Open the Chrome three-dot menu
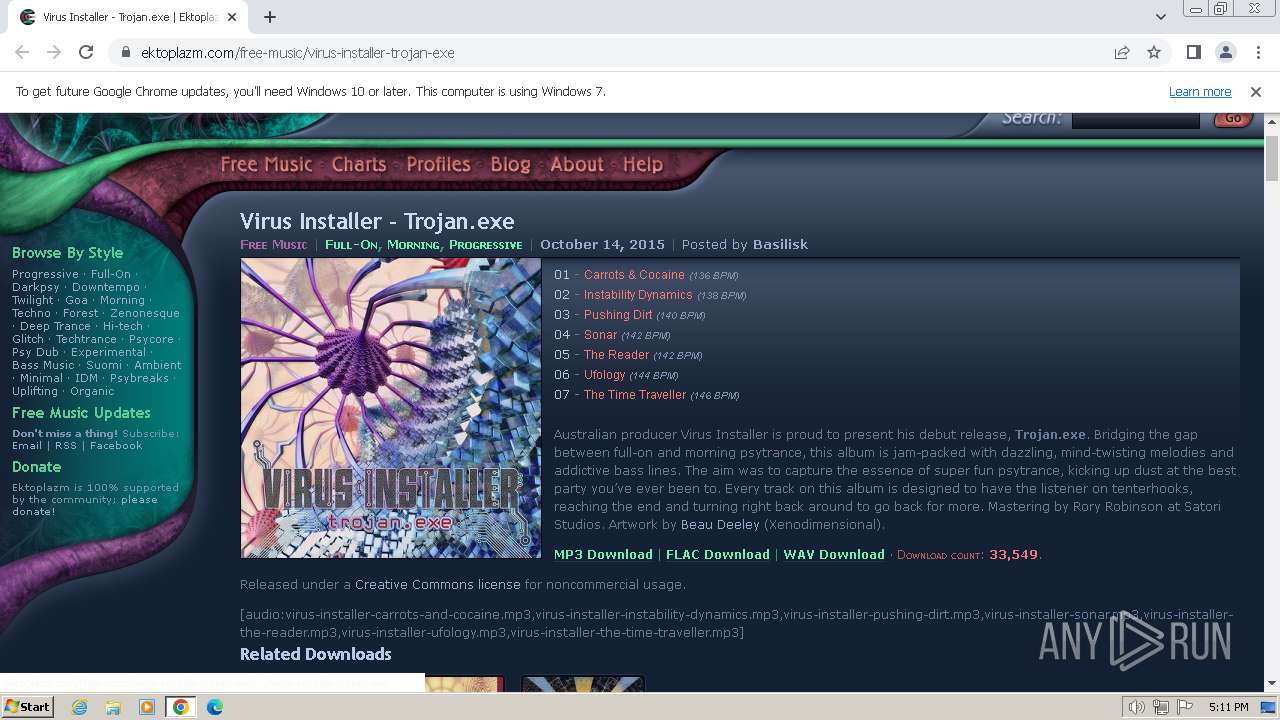 1257,52
